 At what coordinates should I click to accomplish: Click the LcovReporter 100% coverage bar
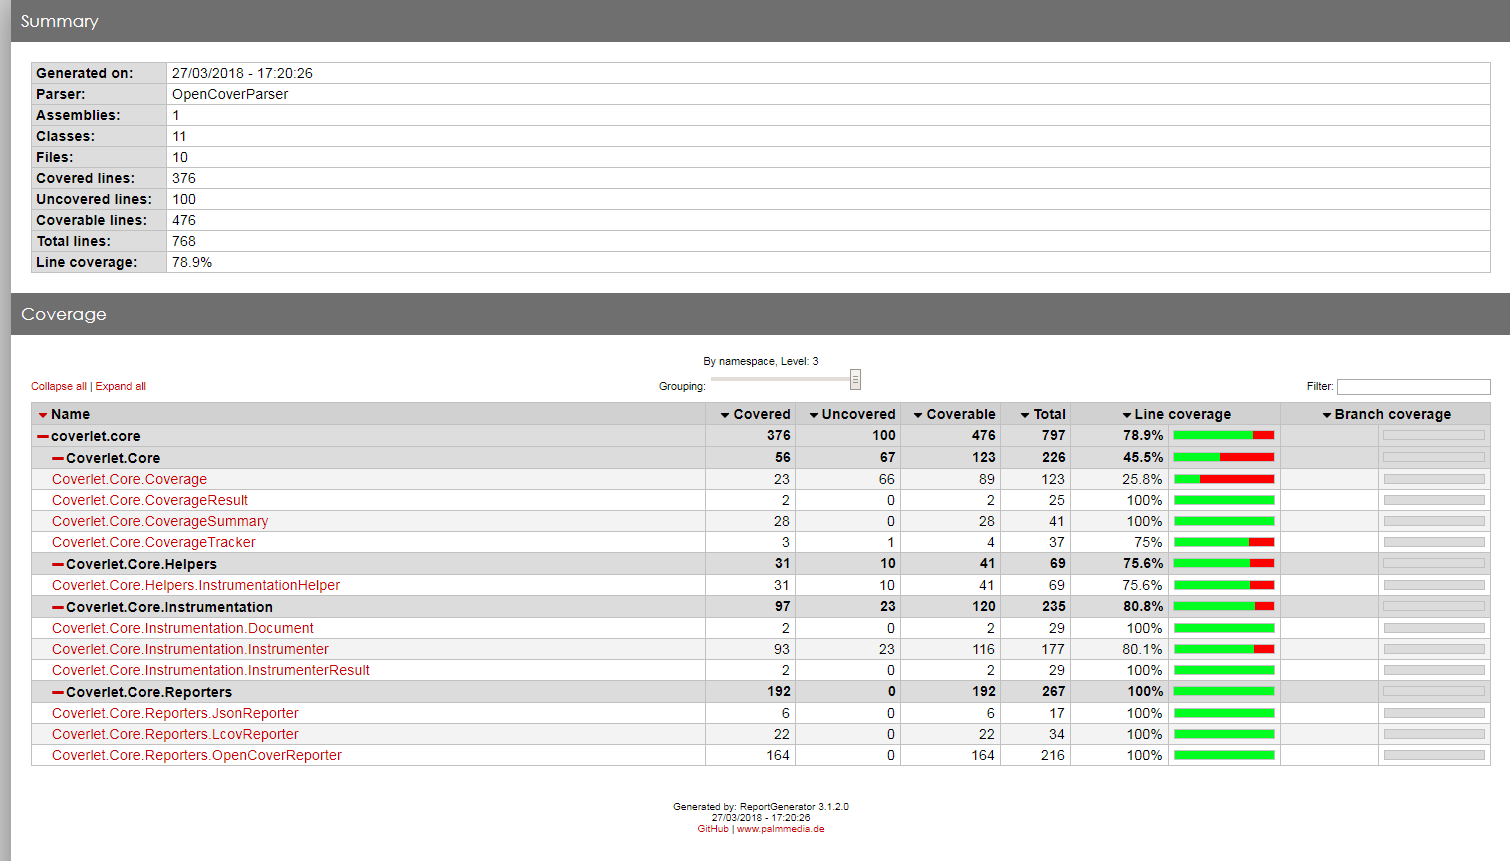tap(1224, 734)
